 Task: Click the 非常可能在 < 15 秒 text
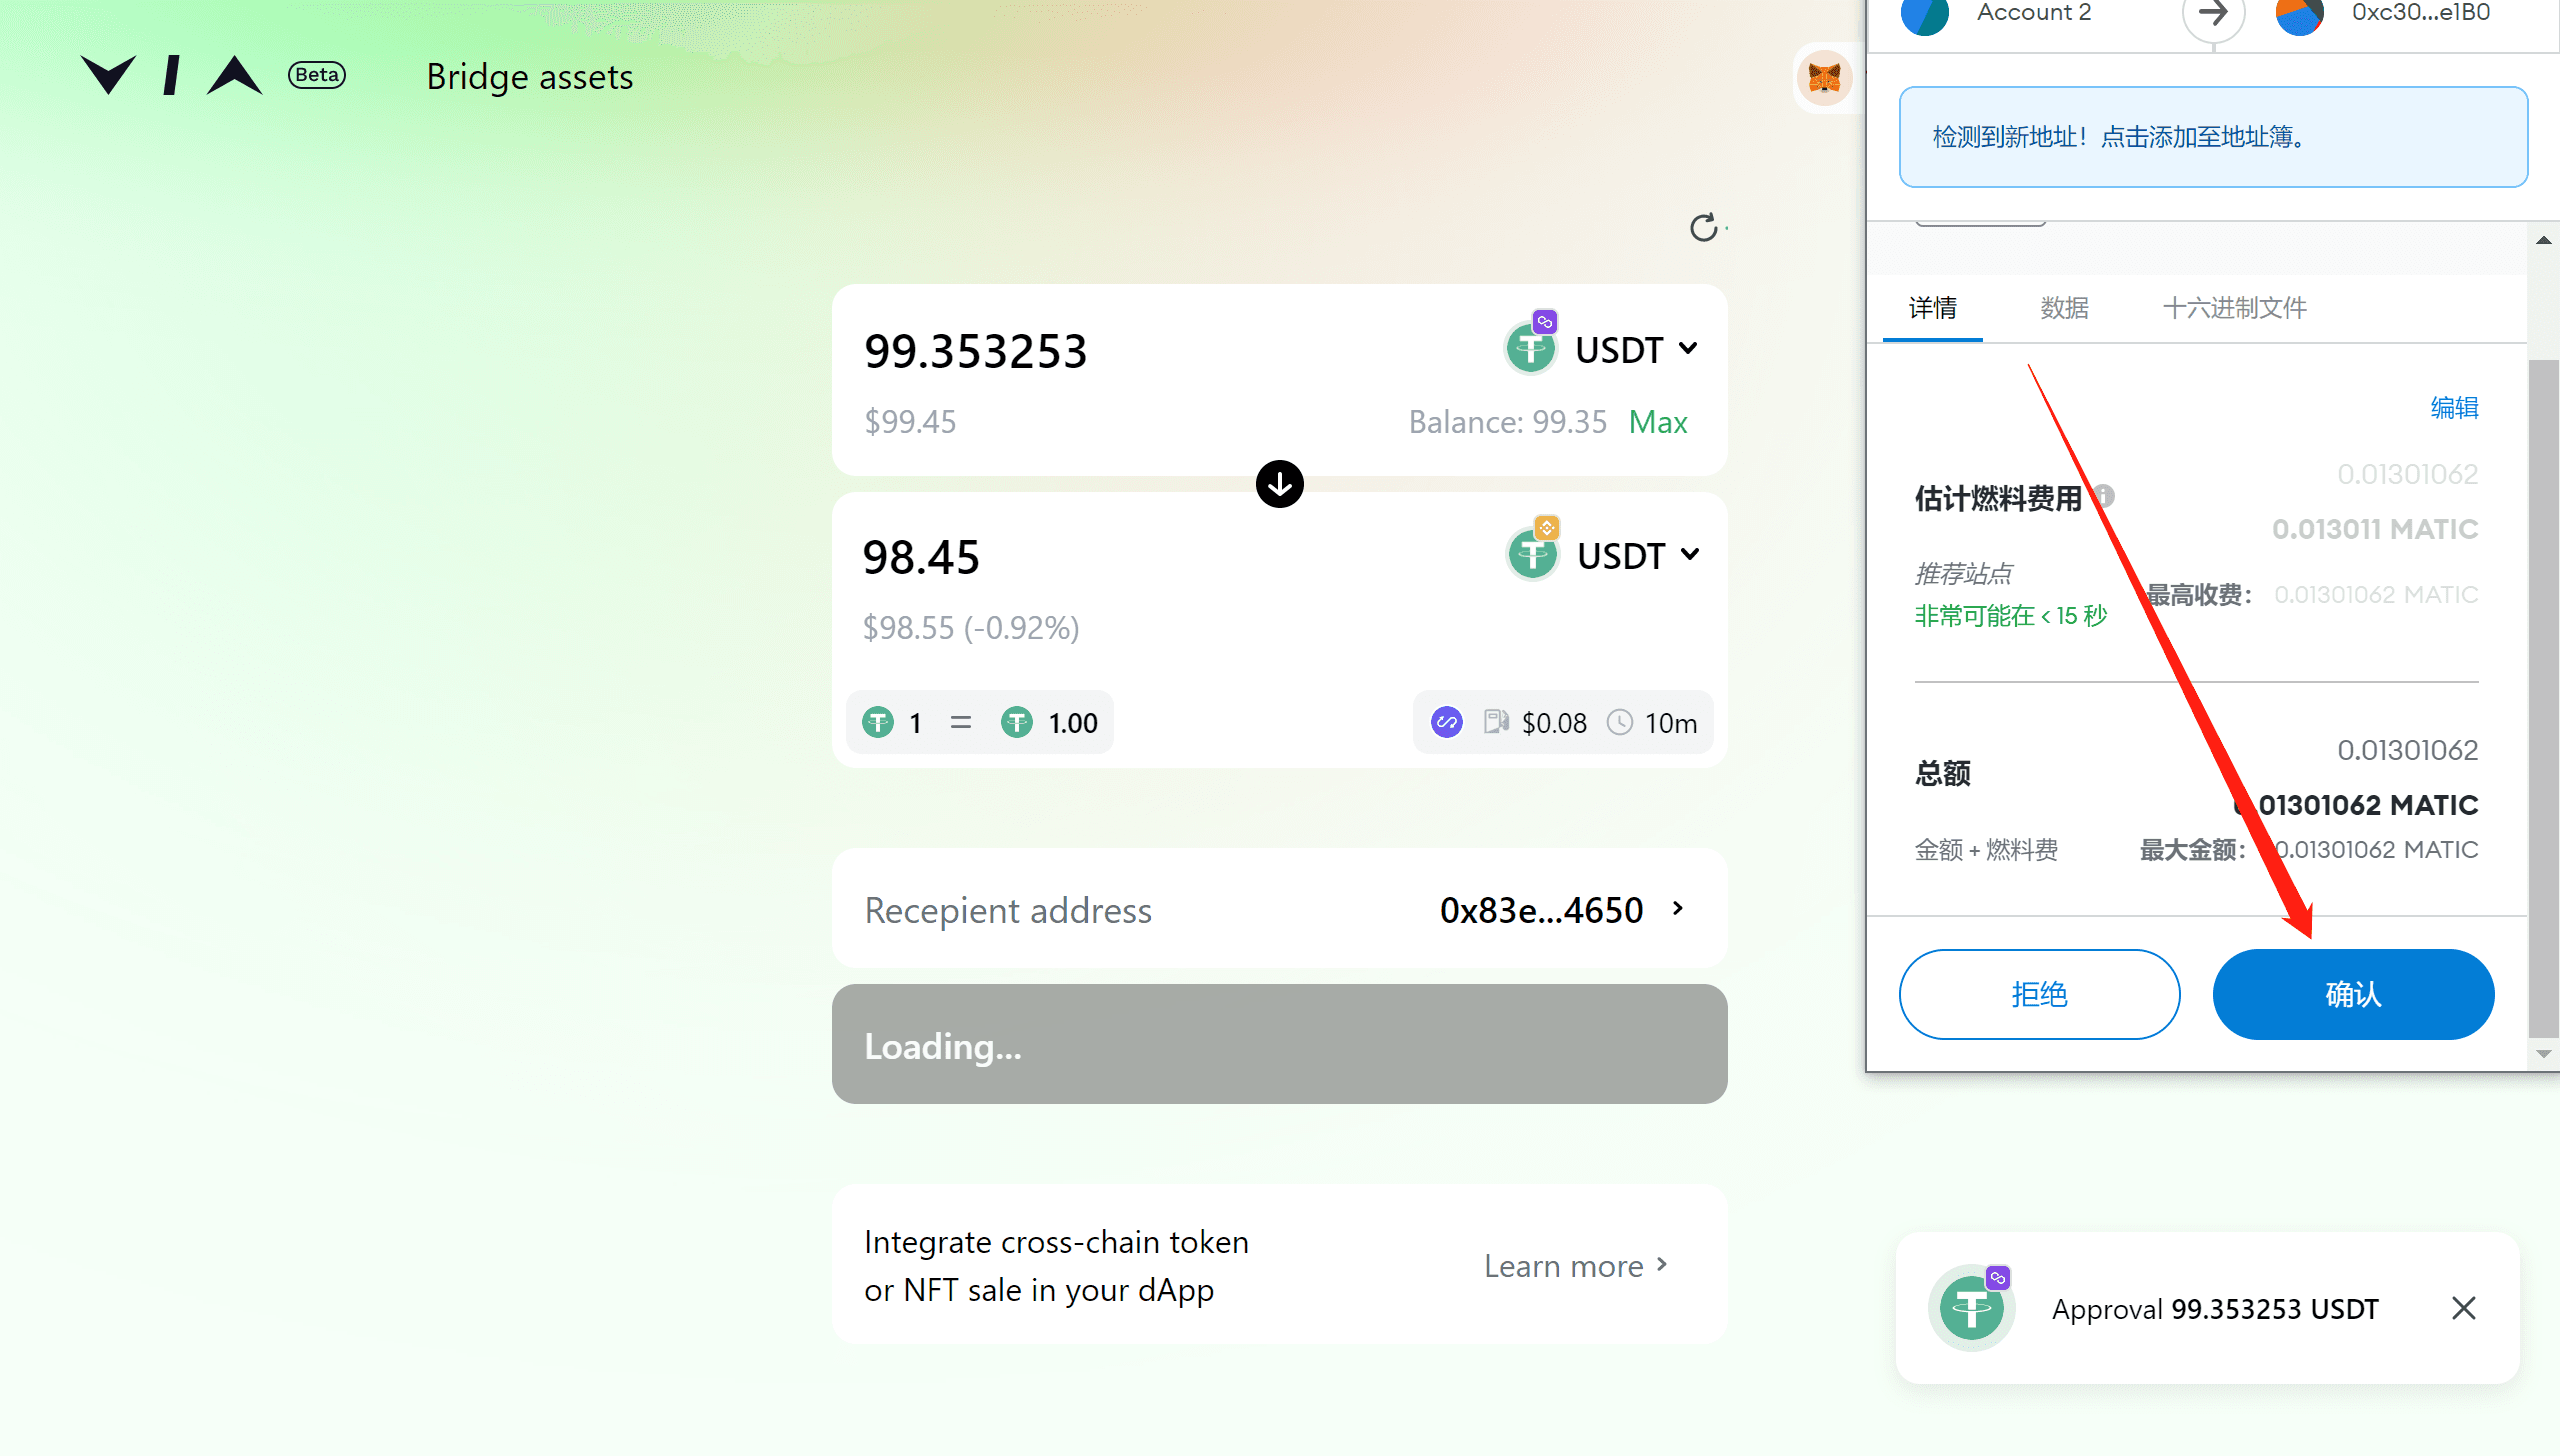coord(2010,615)
